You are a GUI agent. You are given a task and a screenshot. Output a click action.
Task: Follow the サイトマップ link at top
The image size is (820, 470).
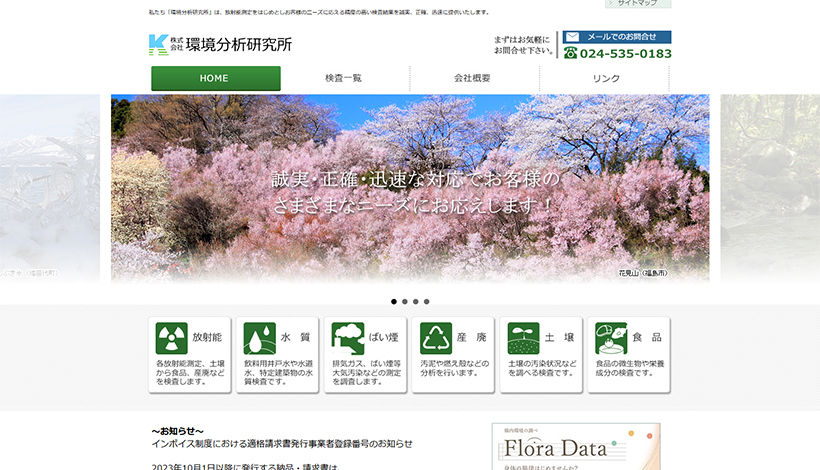click(x=637, y=3)
